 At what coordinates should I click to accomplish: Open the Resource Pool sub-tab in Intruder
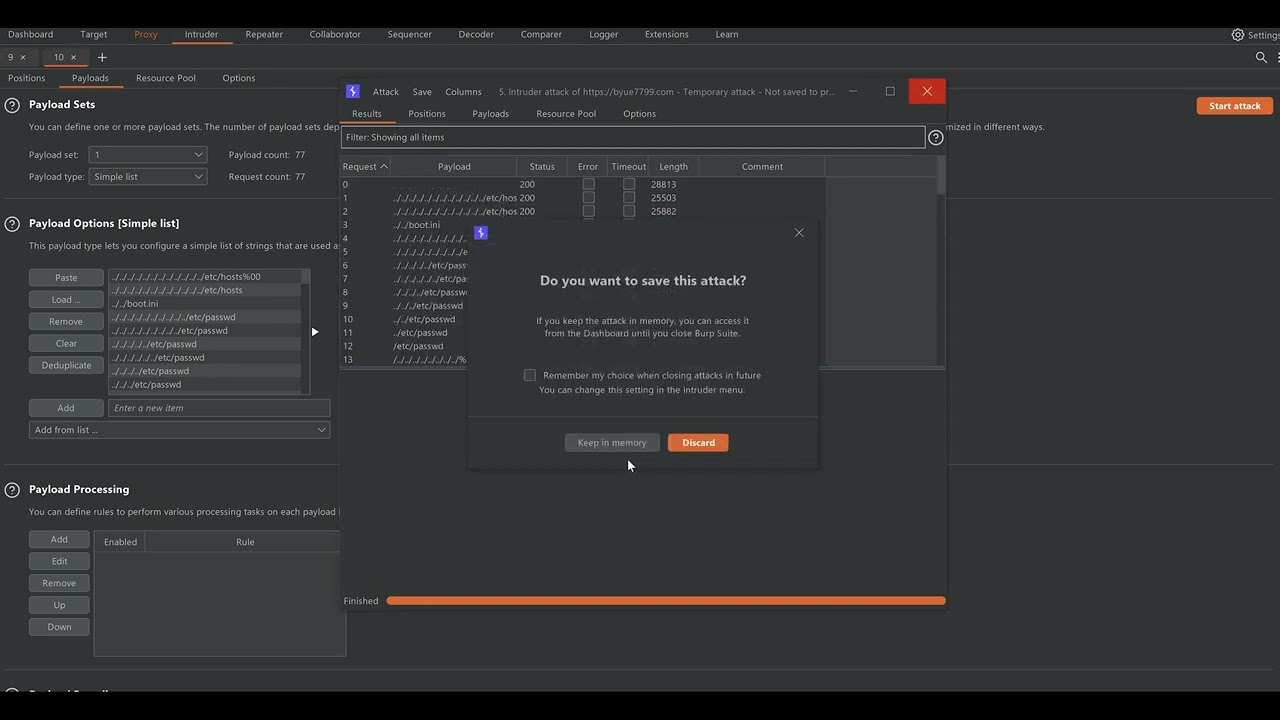click(166, 78)
